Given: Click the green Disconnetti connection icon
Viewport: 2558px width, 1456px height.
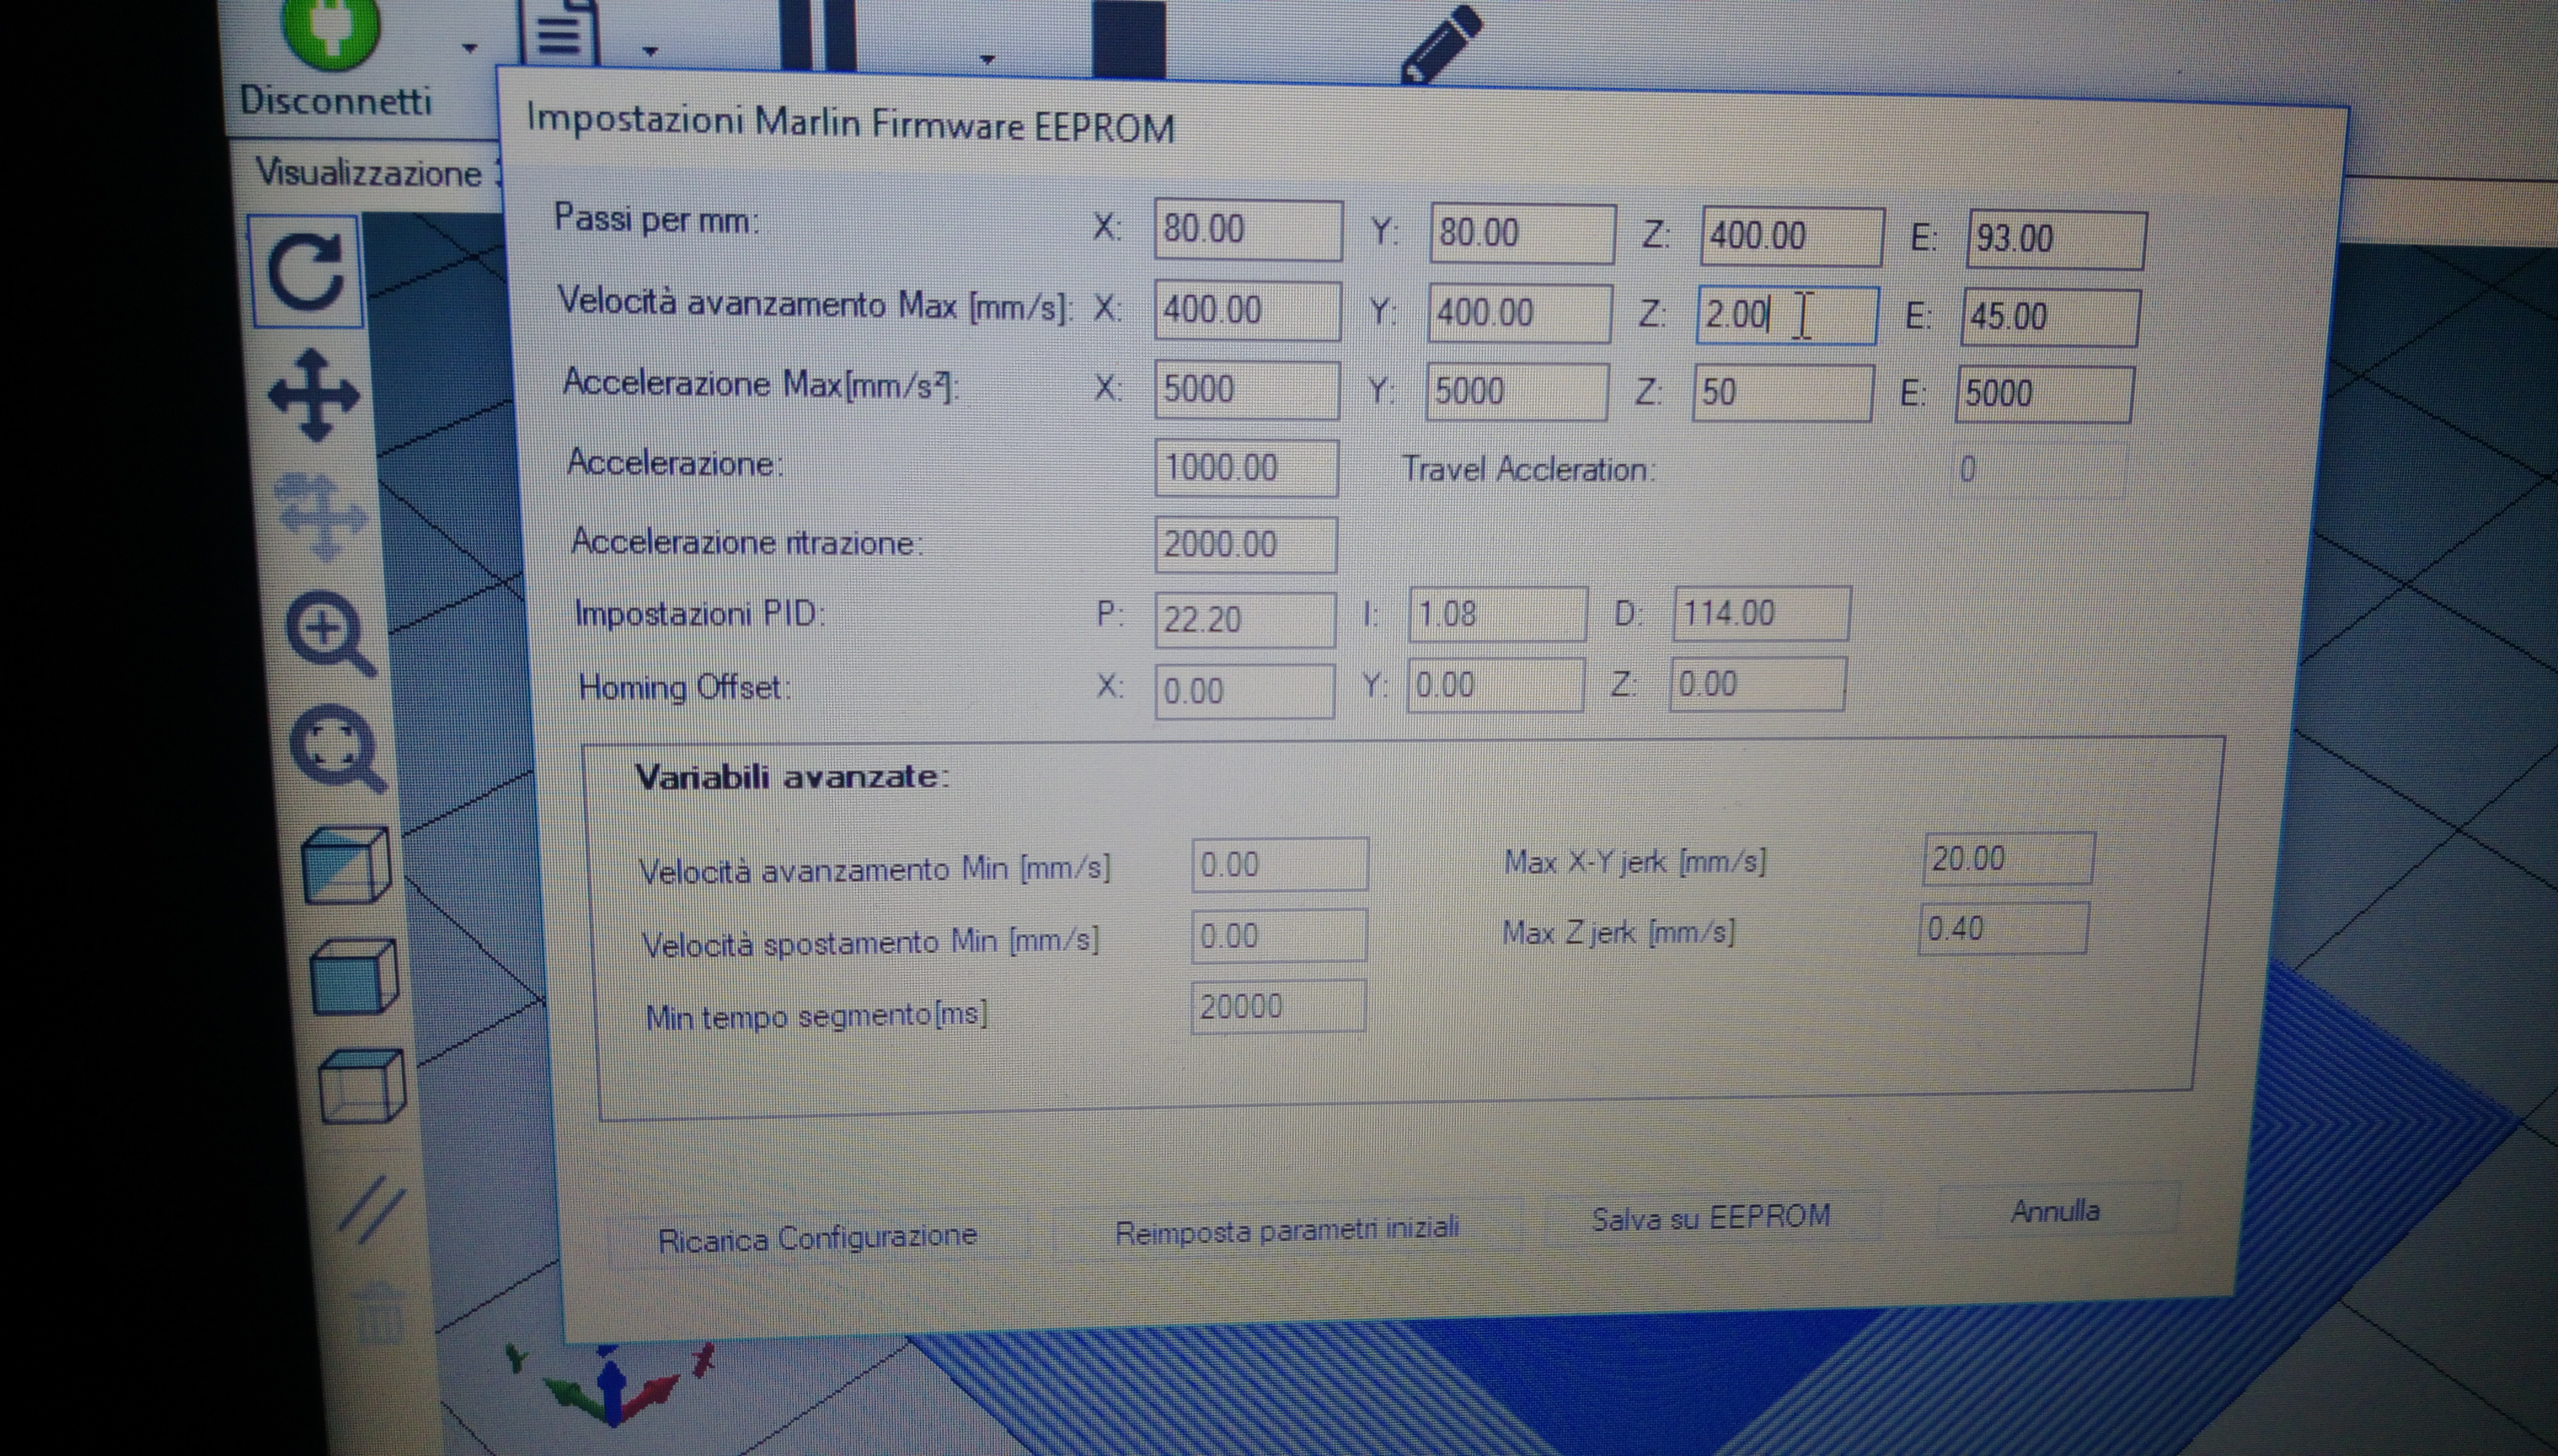Looking at the screenshot, I should [x=332, y=30].
